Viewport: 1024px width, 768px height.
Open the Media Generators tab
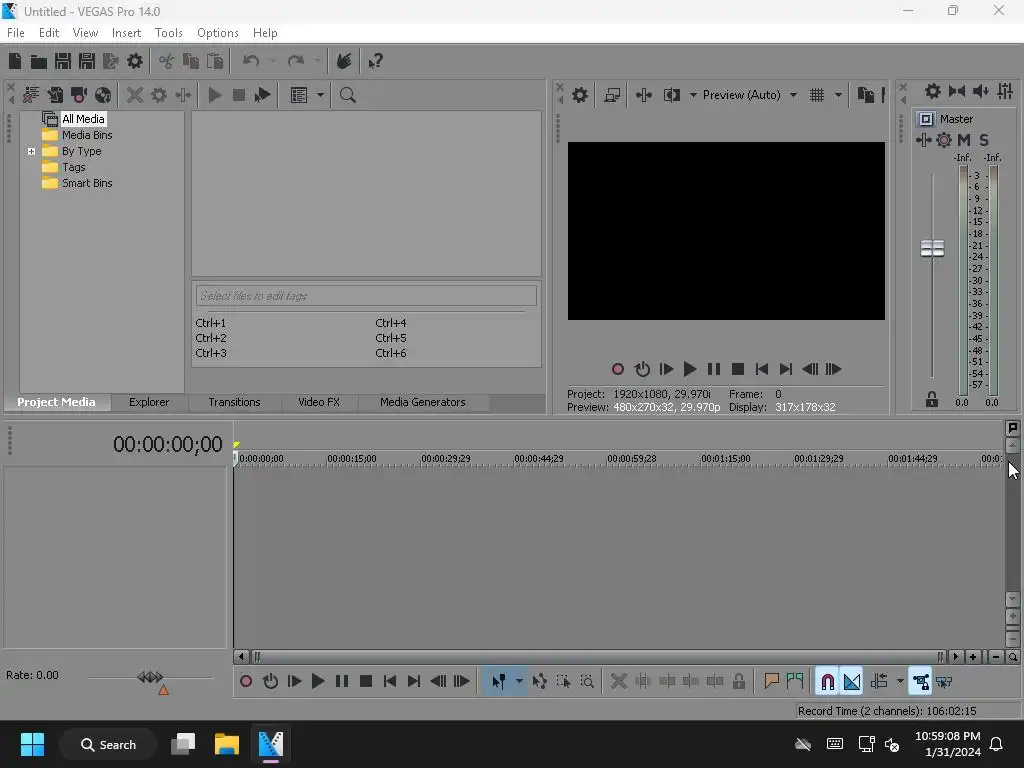tap(423, 402)
